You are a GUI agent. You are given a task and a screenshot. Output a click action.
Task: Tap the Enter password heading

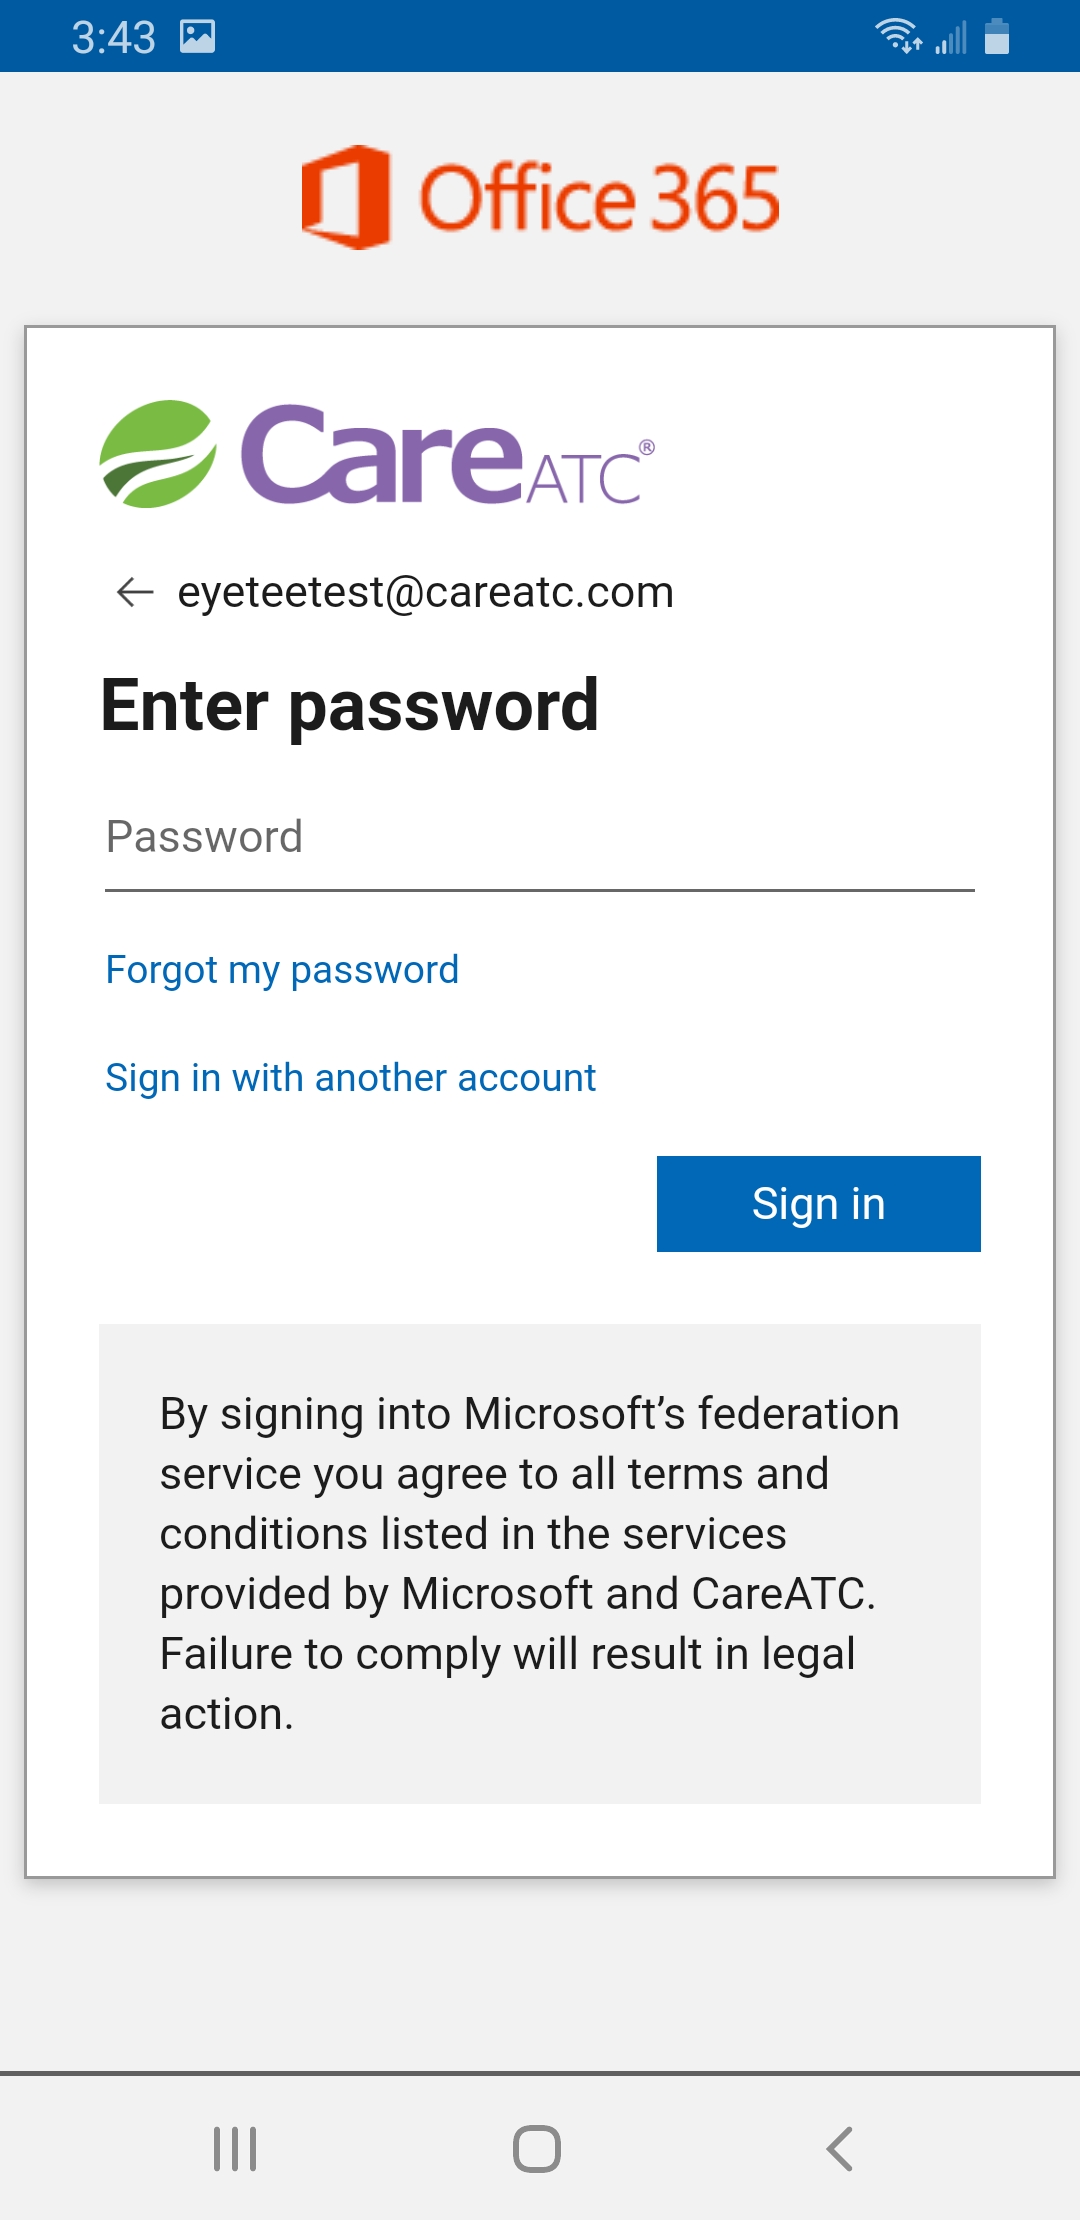coord(350,706)
